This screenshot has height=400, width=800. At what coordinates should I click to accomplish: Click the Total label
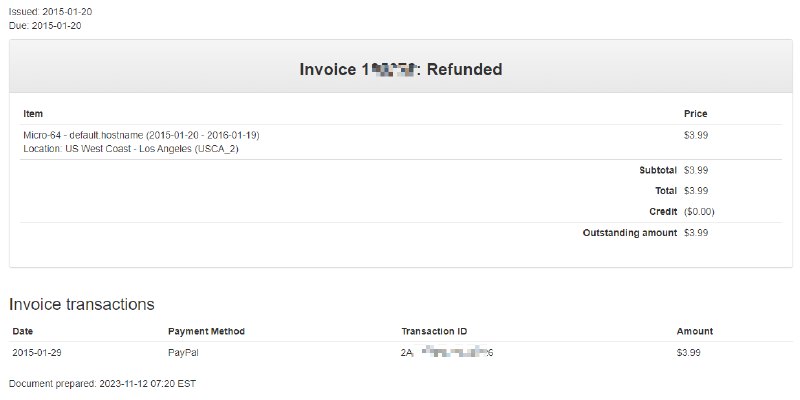666,190
